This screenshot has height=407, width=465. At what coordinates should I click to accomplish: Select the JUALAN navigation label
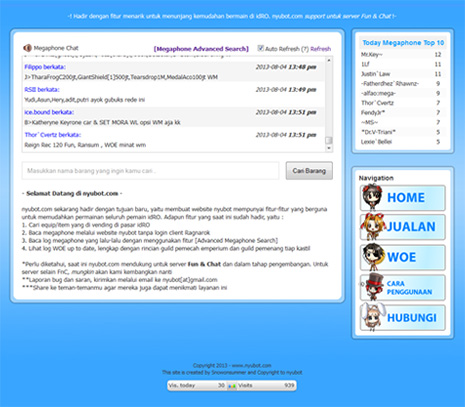tap(411, 227)
